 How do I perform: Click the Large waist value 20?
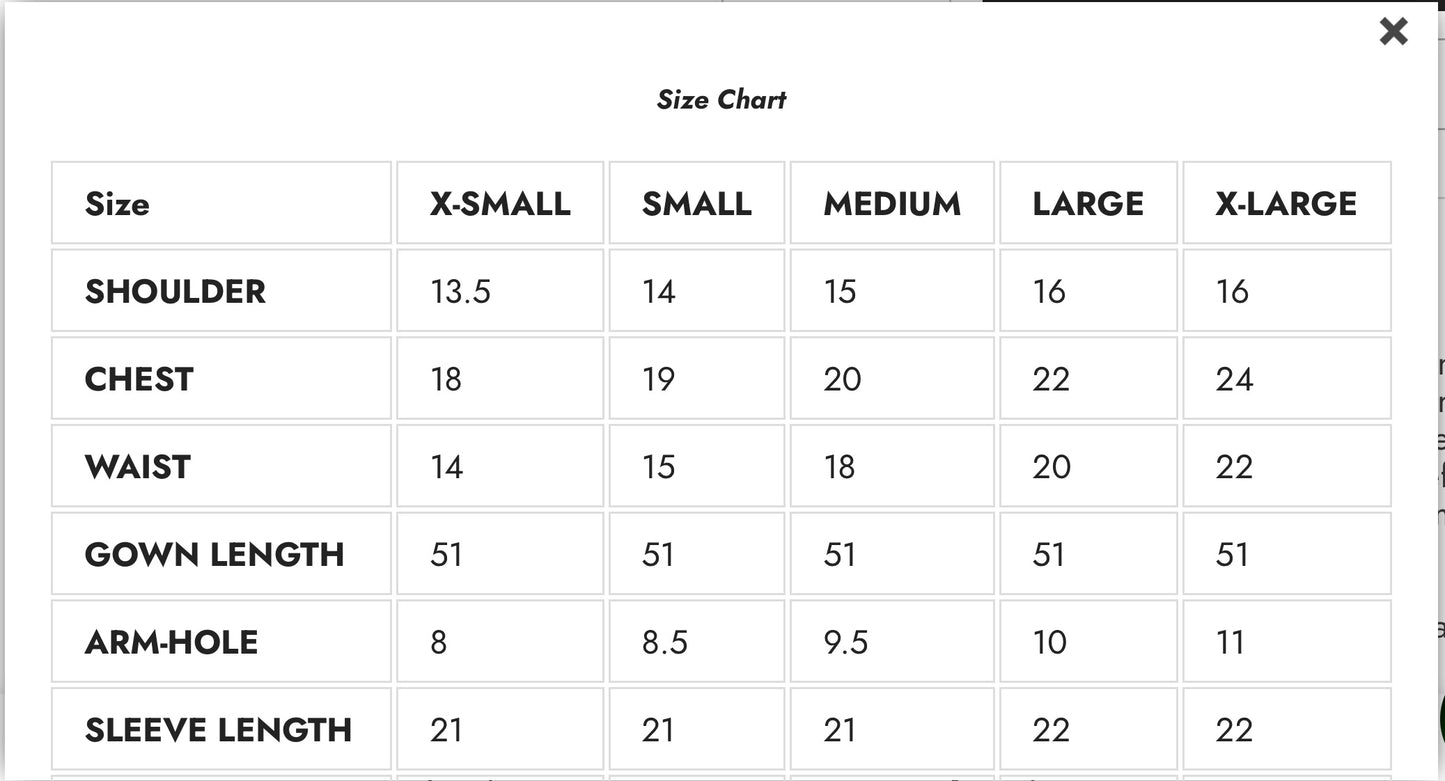(1051, 467)
